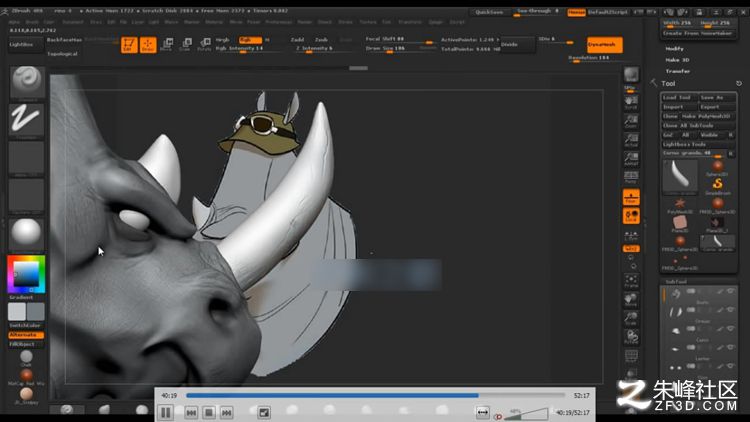
Task: Open the material sphere selector
Action: pyautogui.click(x=27, y=233)
